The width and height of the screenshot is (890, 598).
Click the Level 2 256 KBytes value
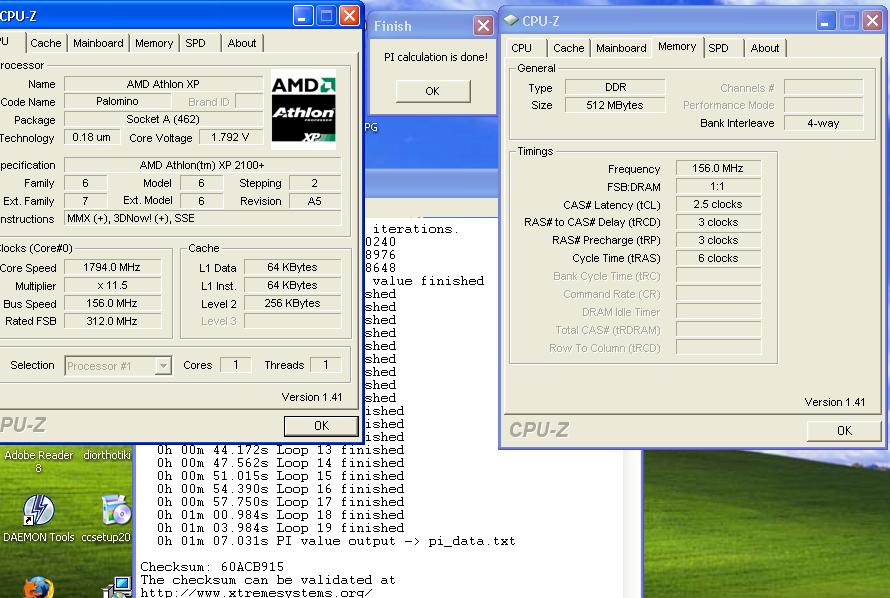point(292,304)
